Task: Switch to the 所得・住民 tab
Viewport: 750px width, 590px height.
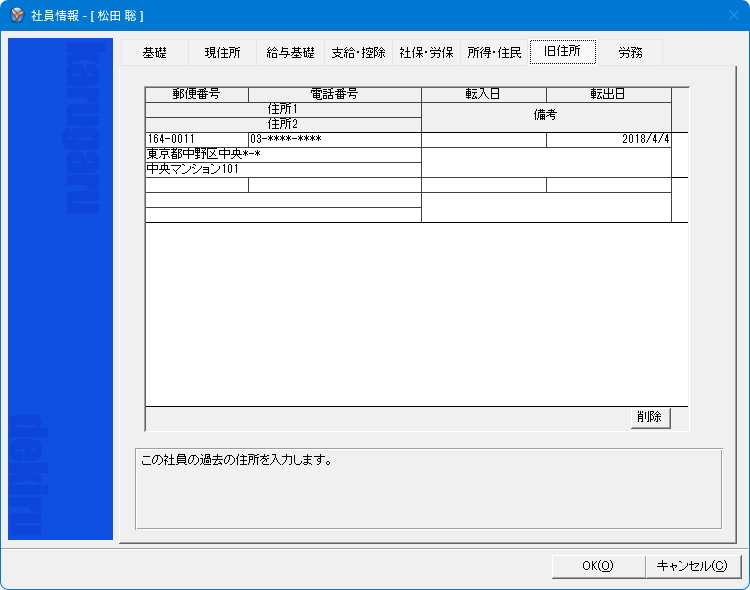Action: [x=494, y=53]
